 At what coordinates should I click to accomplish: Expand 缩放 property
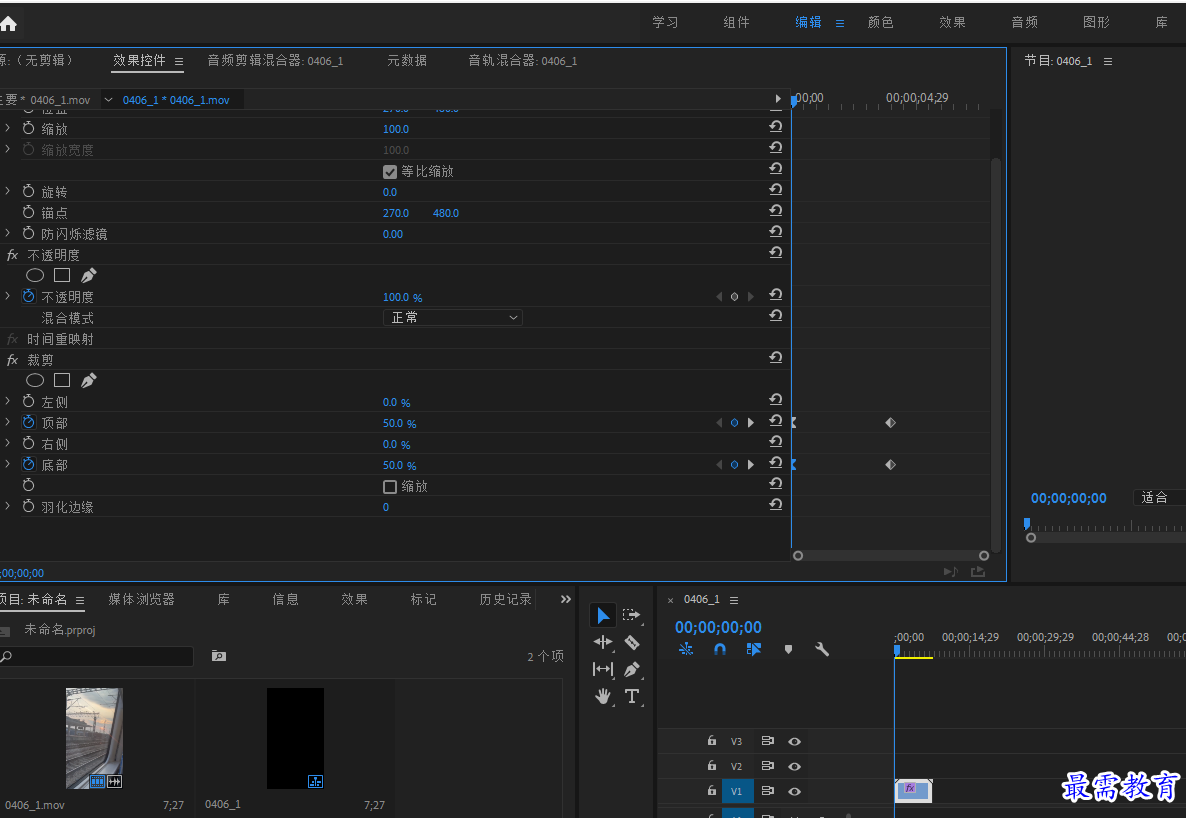8,129
